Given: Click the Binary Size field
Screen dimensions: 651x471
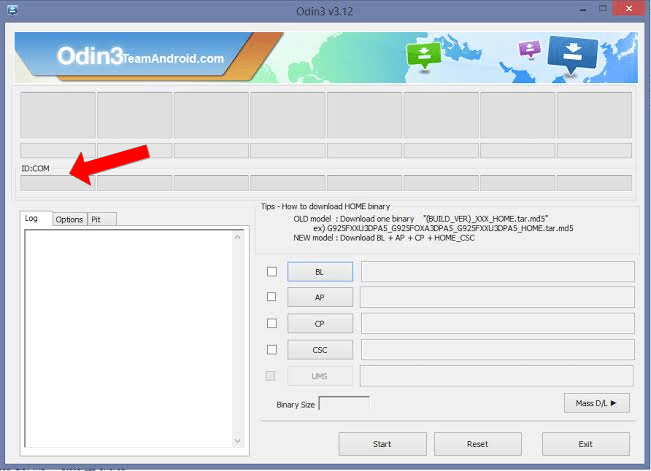Looking at the screenshot, I should click(344, 404).
